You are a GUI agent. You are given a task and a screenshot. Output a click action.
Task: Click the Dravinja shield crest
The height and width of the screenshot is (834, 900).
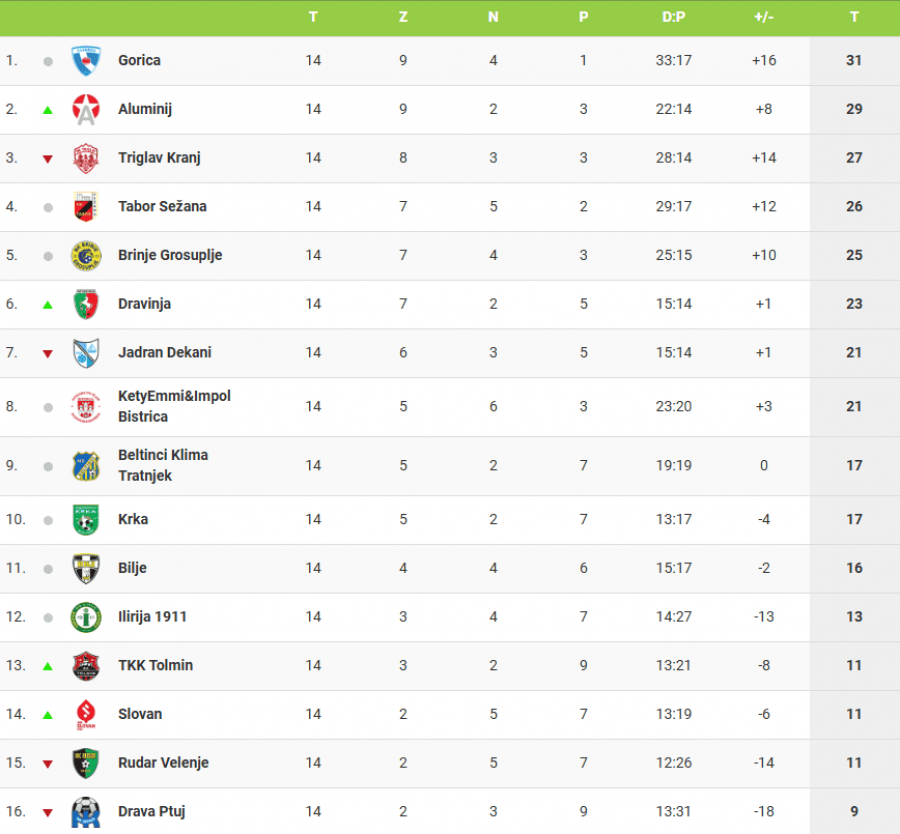point(85,304)
